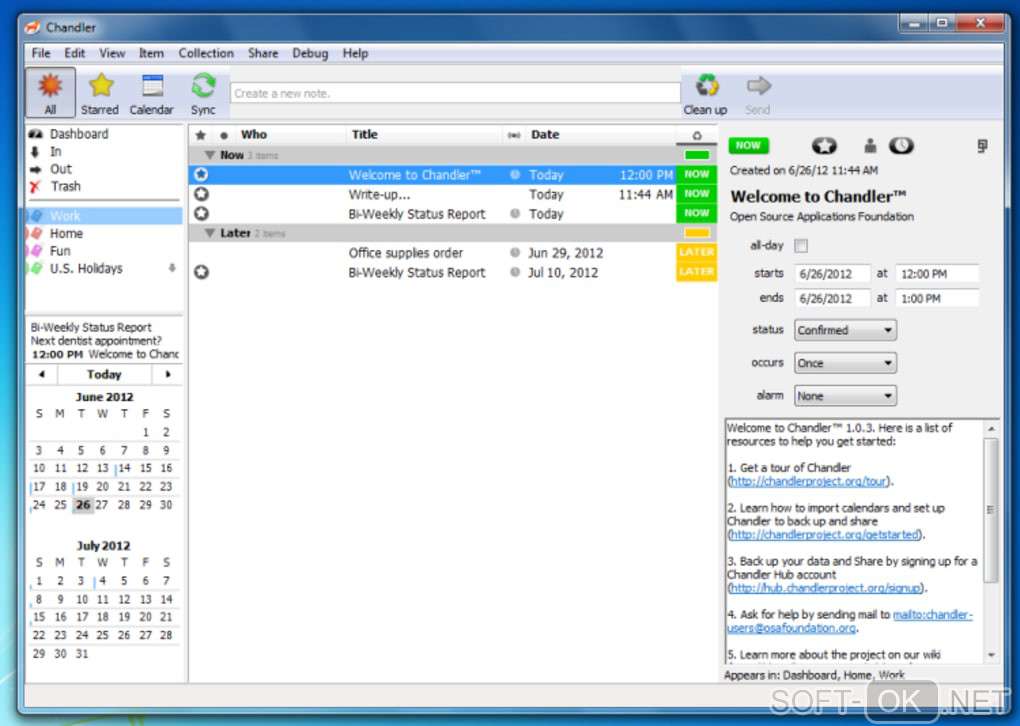
Task: Click the ends time field 1:00 PM
Action: 937,299
